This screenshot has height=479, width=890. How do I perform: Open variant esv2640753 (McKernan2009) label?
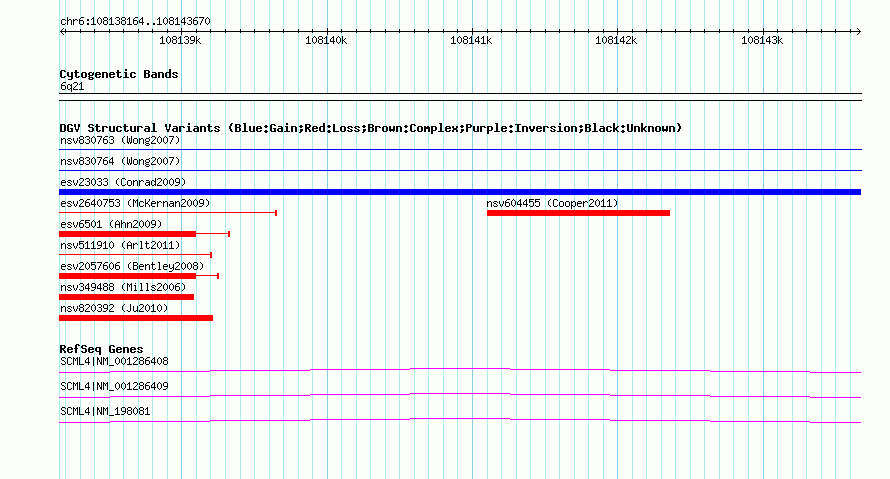coord(135,203)
